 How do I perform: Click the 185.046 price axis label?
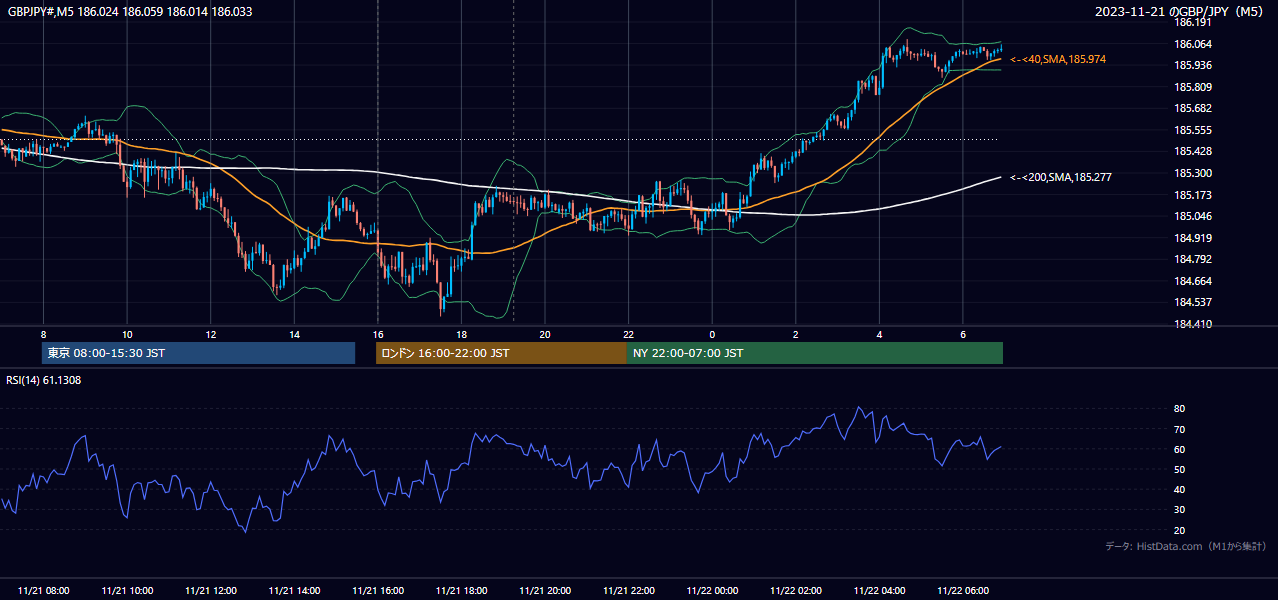point(1192,216)
